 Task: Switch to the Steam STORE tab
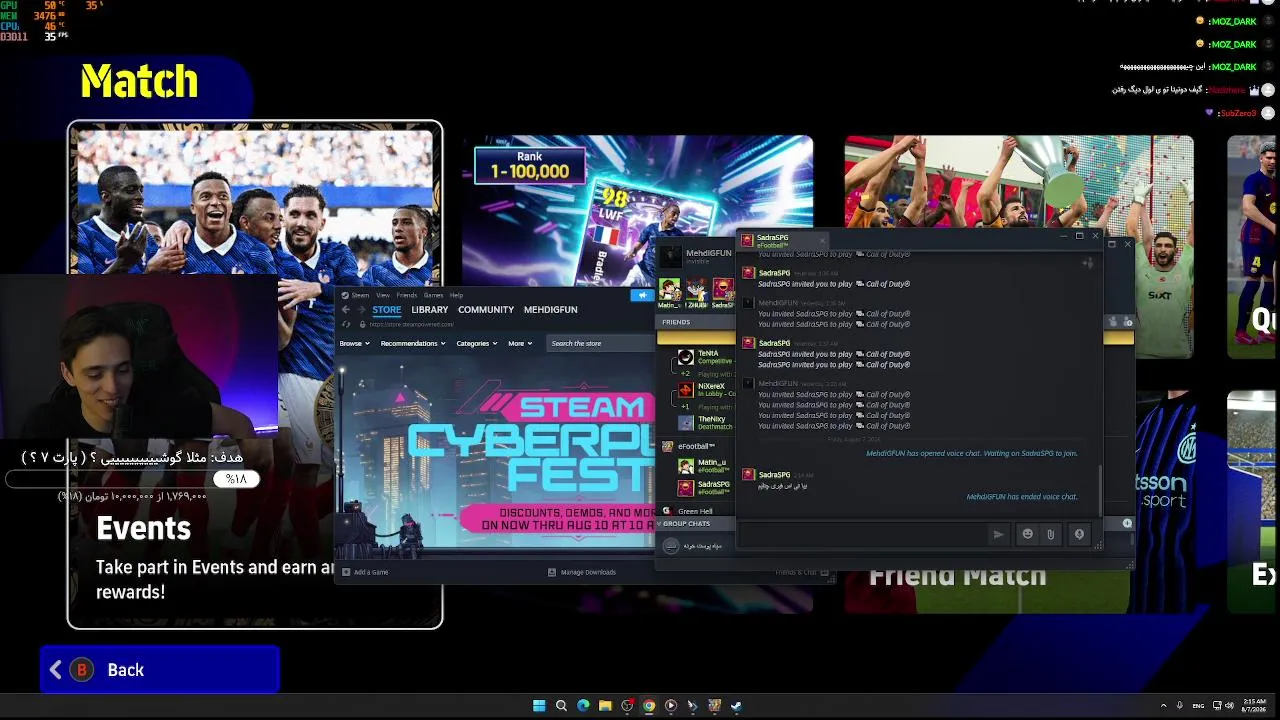coord(387,310)
